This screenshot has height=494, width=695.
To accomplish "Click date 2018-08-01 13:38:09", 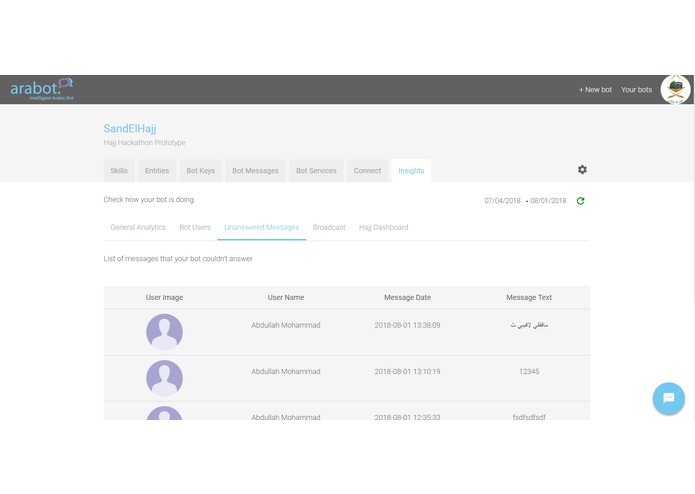I will pyautogui.click(x=407, y=325).
